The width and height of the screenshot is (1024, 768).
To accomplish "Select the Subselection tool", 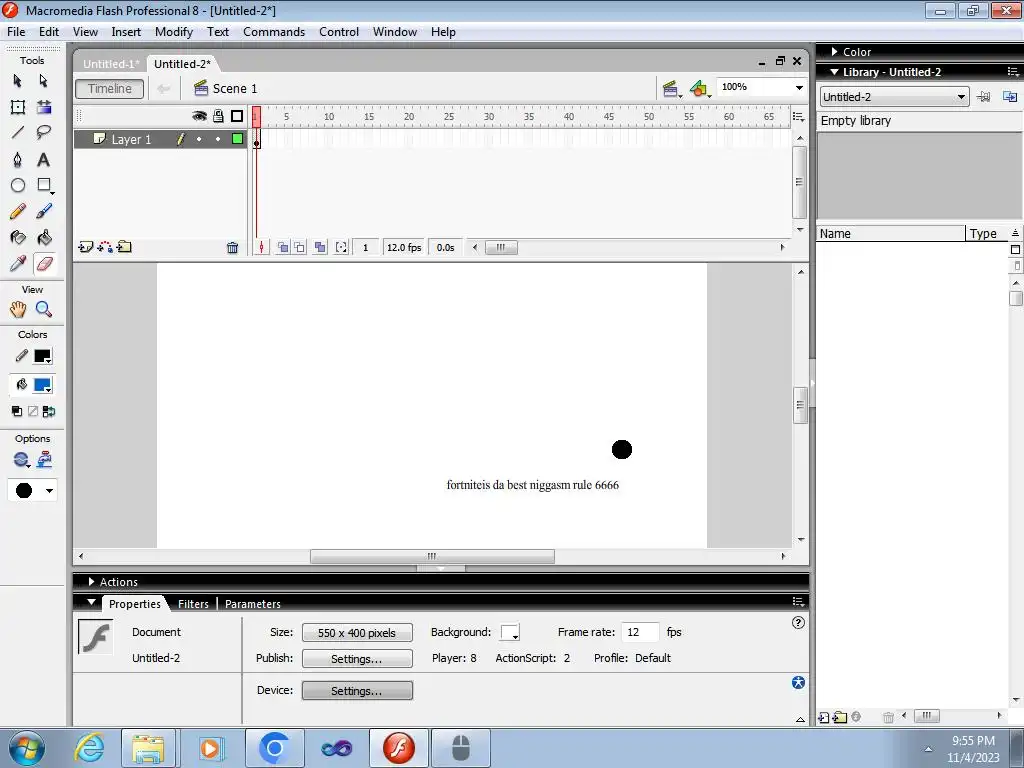I will click(x=44, y=80).
